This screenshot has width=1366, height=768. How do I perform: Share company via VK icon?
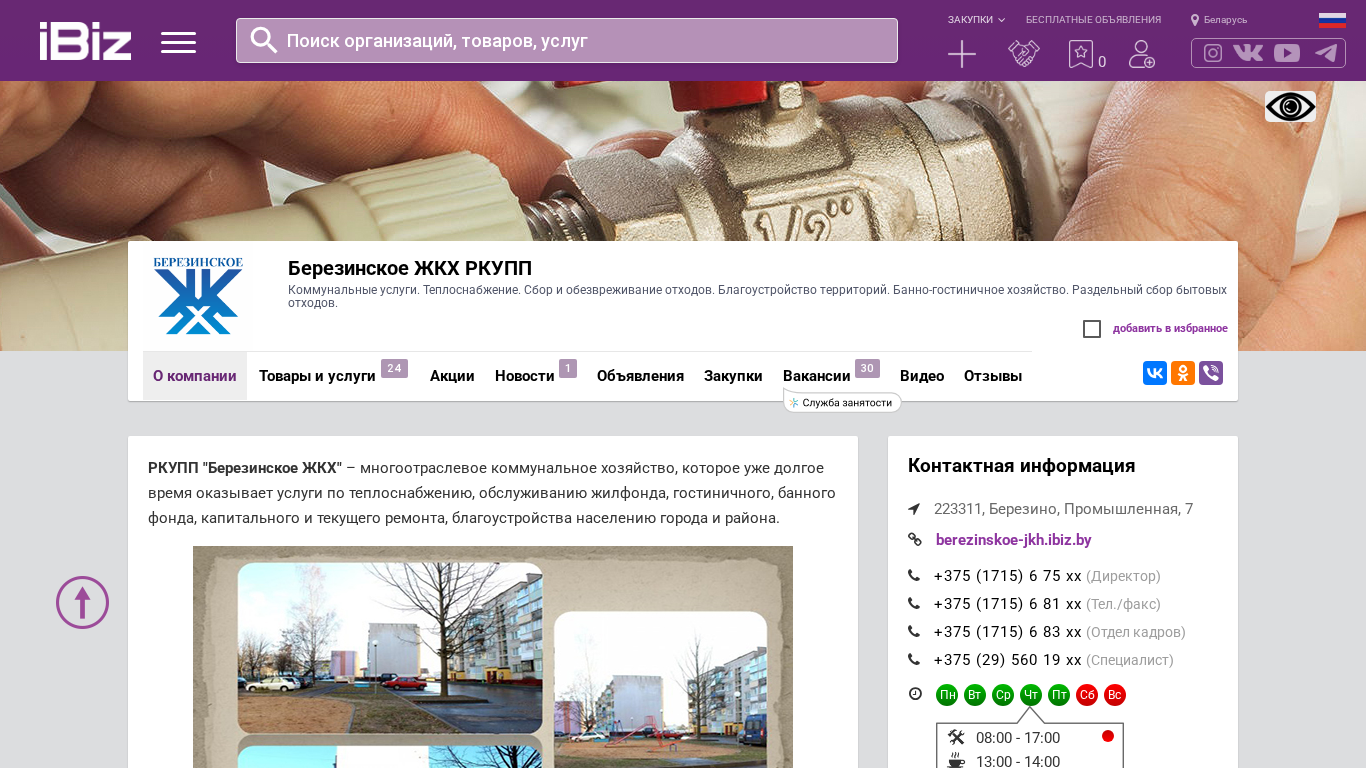click(1155, 373)
